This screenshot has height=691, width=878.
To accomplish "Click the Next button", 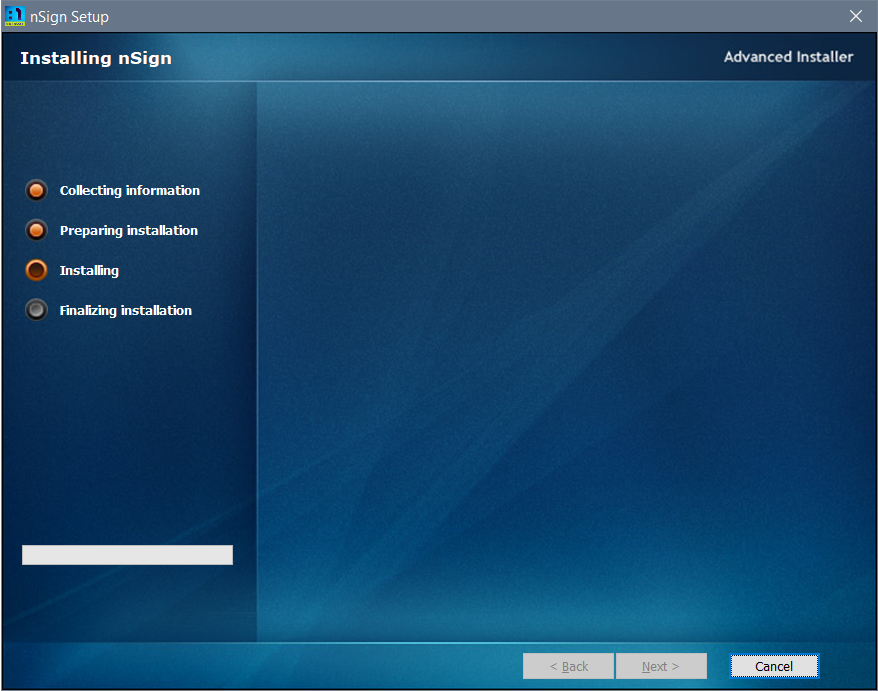I will pyautogui.click(x=661, y=666).
